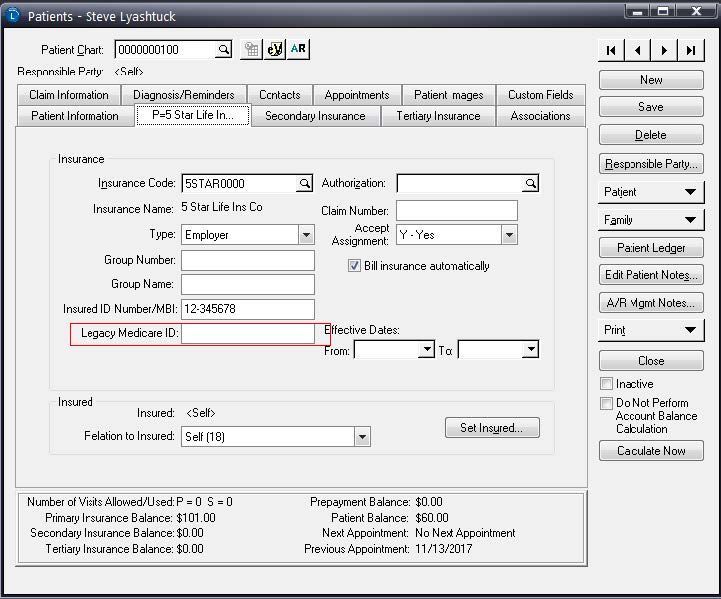
Task: Click the eV eligibility verification icon
Action: pos(274,50)
